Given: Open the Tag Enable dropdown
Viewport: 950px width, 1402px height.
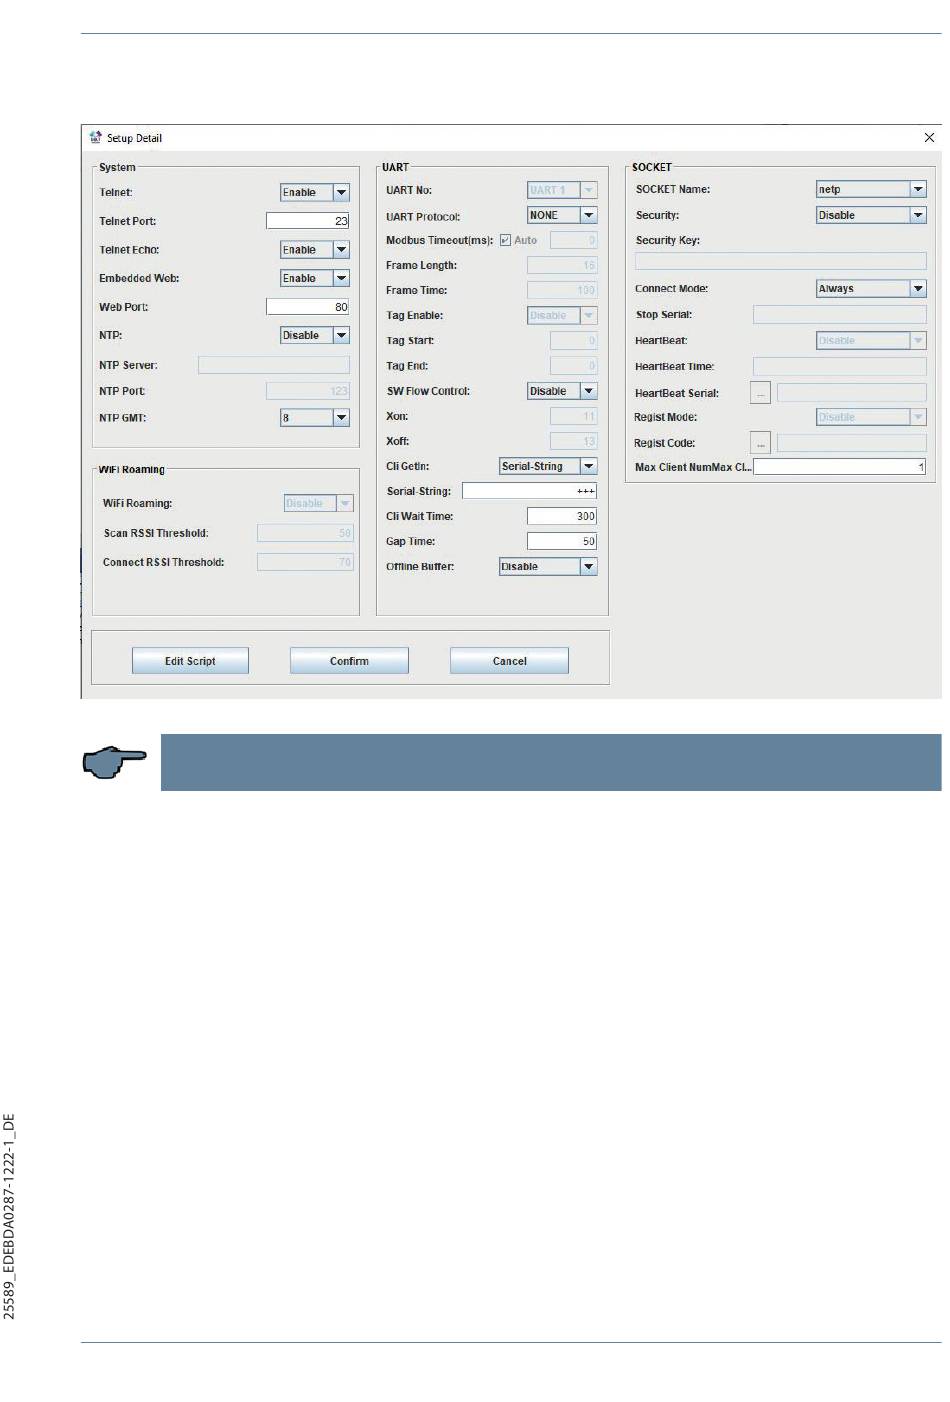Looking at the screenshot, I should pyautogui.click(x=562, y=315).
